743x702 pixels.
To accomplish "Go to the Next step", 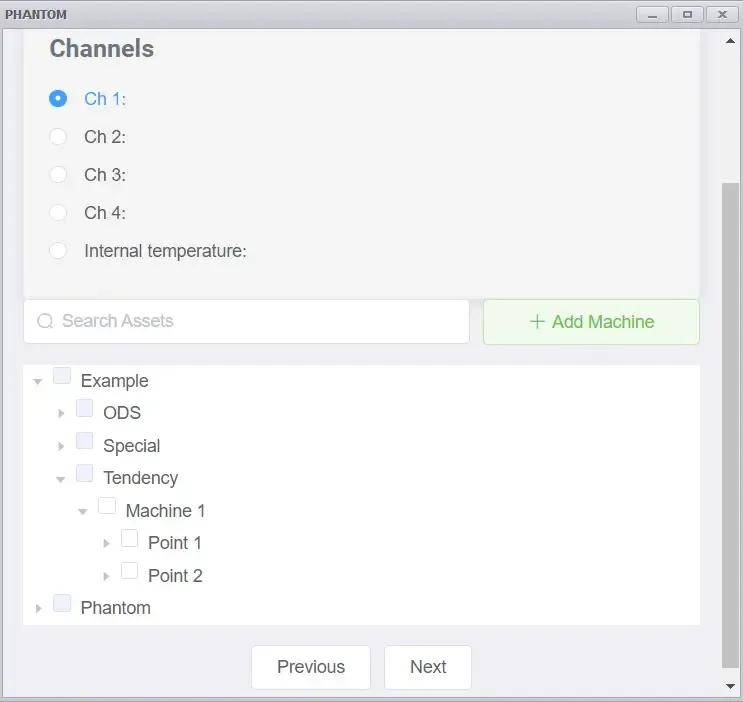I will (428, 667).
